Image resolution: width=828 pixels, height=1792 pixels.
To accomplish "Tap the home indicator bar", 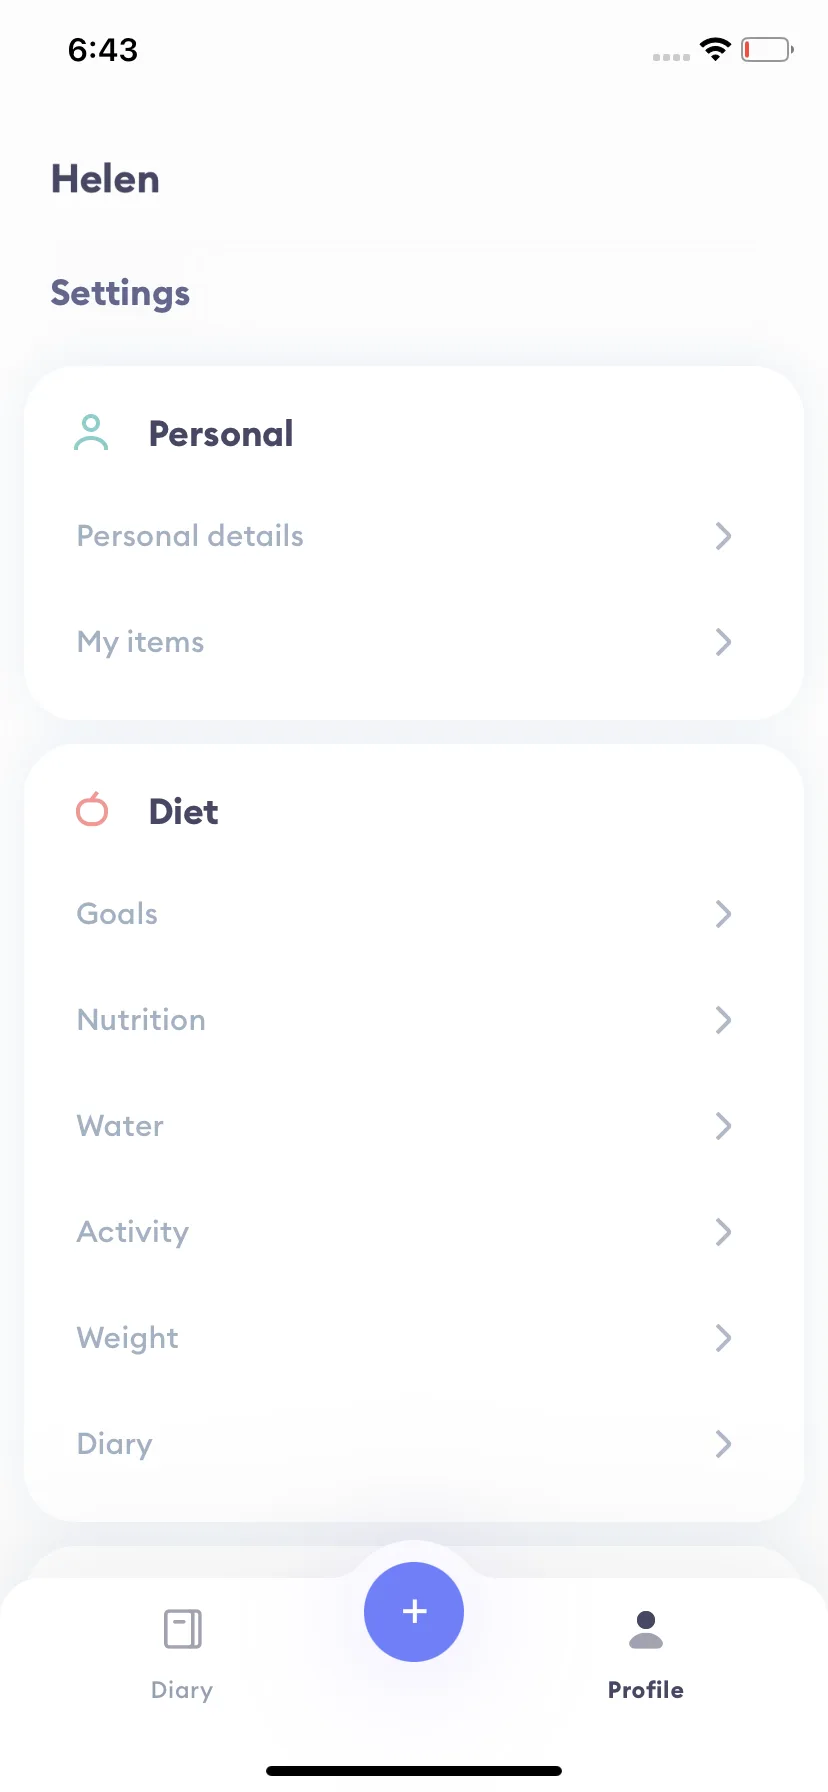I will coord(414,1771).
